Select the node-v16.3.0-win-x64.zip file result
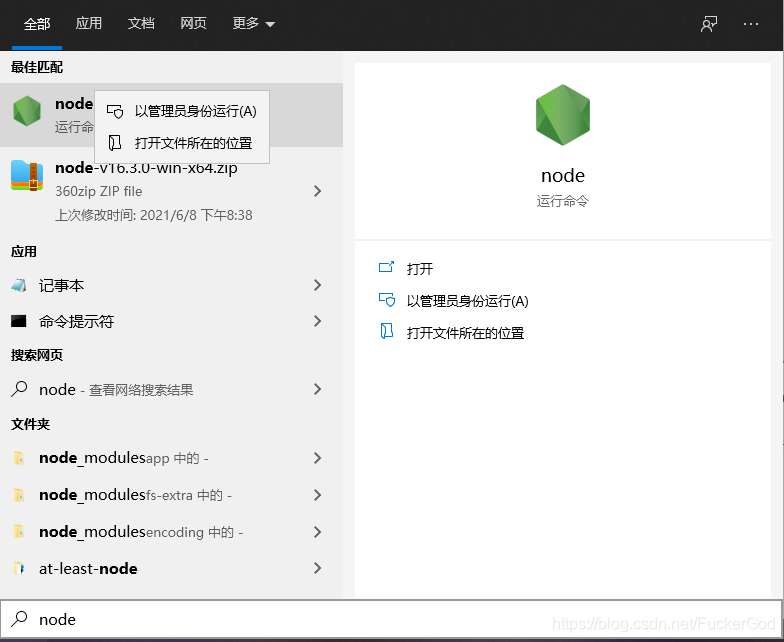 171,190
